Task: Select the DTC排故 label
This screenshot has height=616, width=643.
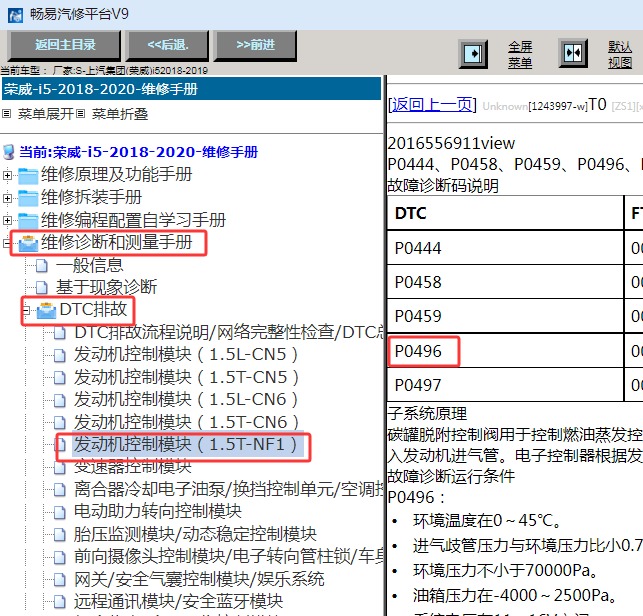Action: pyautogui.click(x=93, y=309)
